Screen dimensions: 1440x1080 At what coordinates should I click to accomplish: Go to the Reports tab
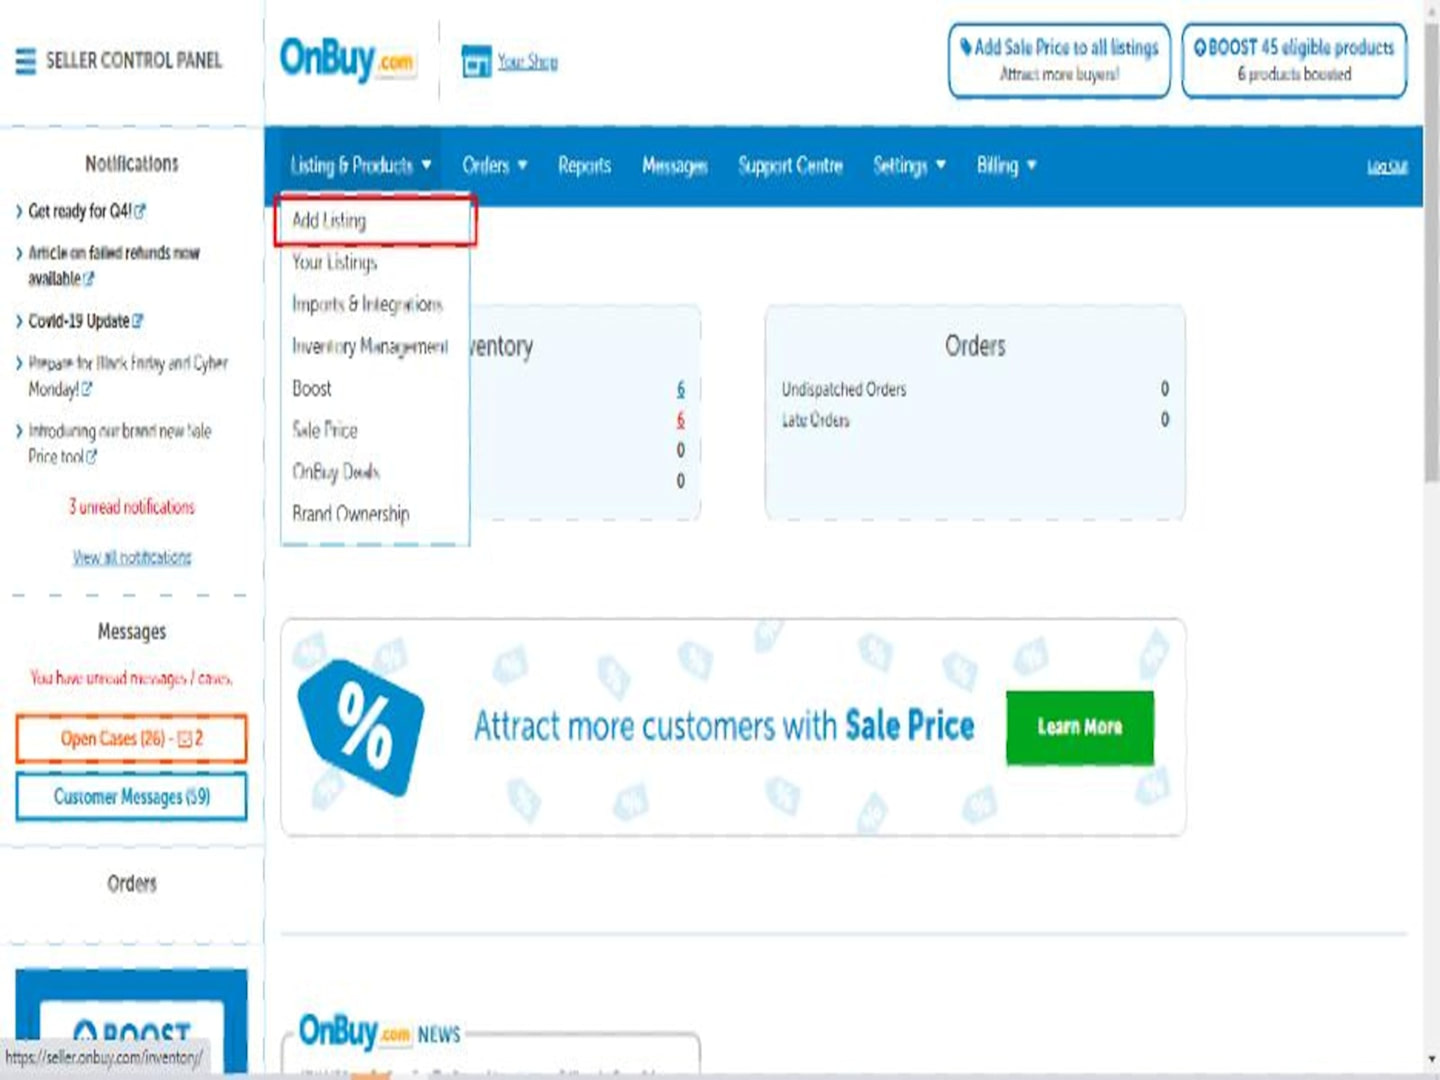(584, 165)
